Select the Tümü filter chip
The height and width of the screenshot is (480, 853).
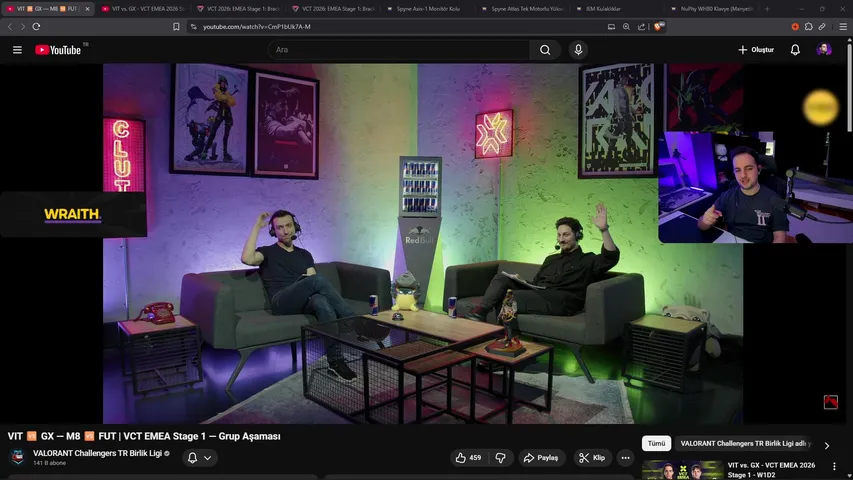tap(656, 443)
